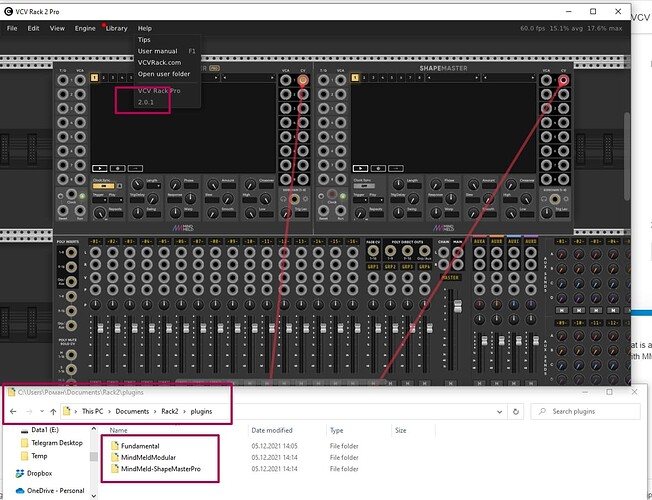Click the Length knob on right ShapeMaster
The image size is (652, 500).
[398, 184]
